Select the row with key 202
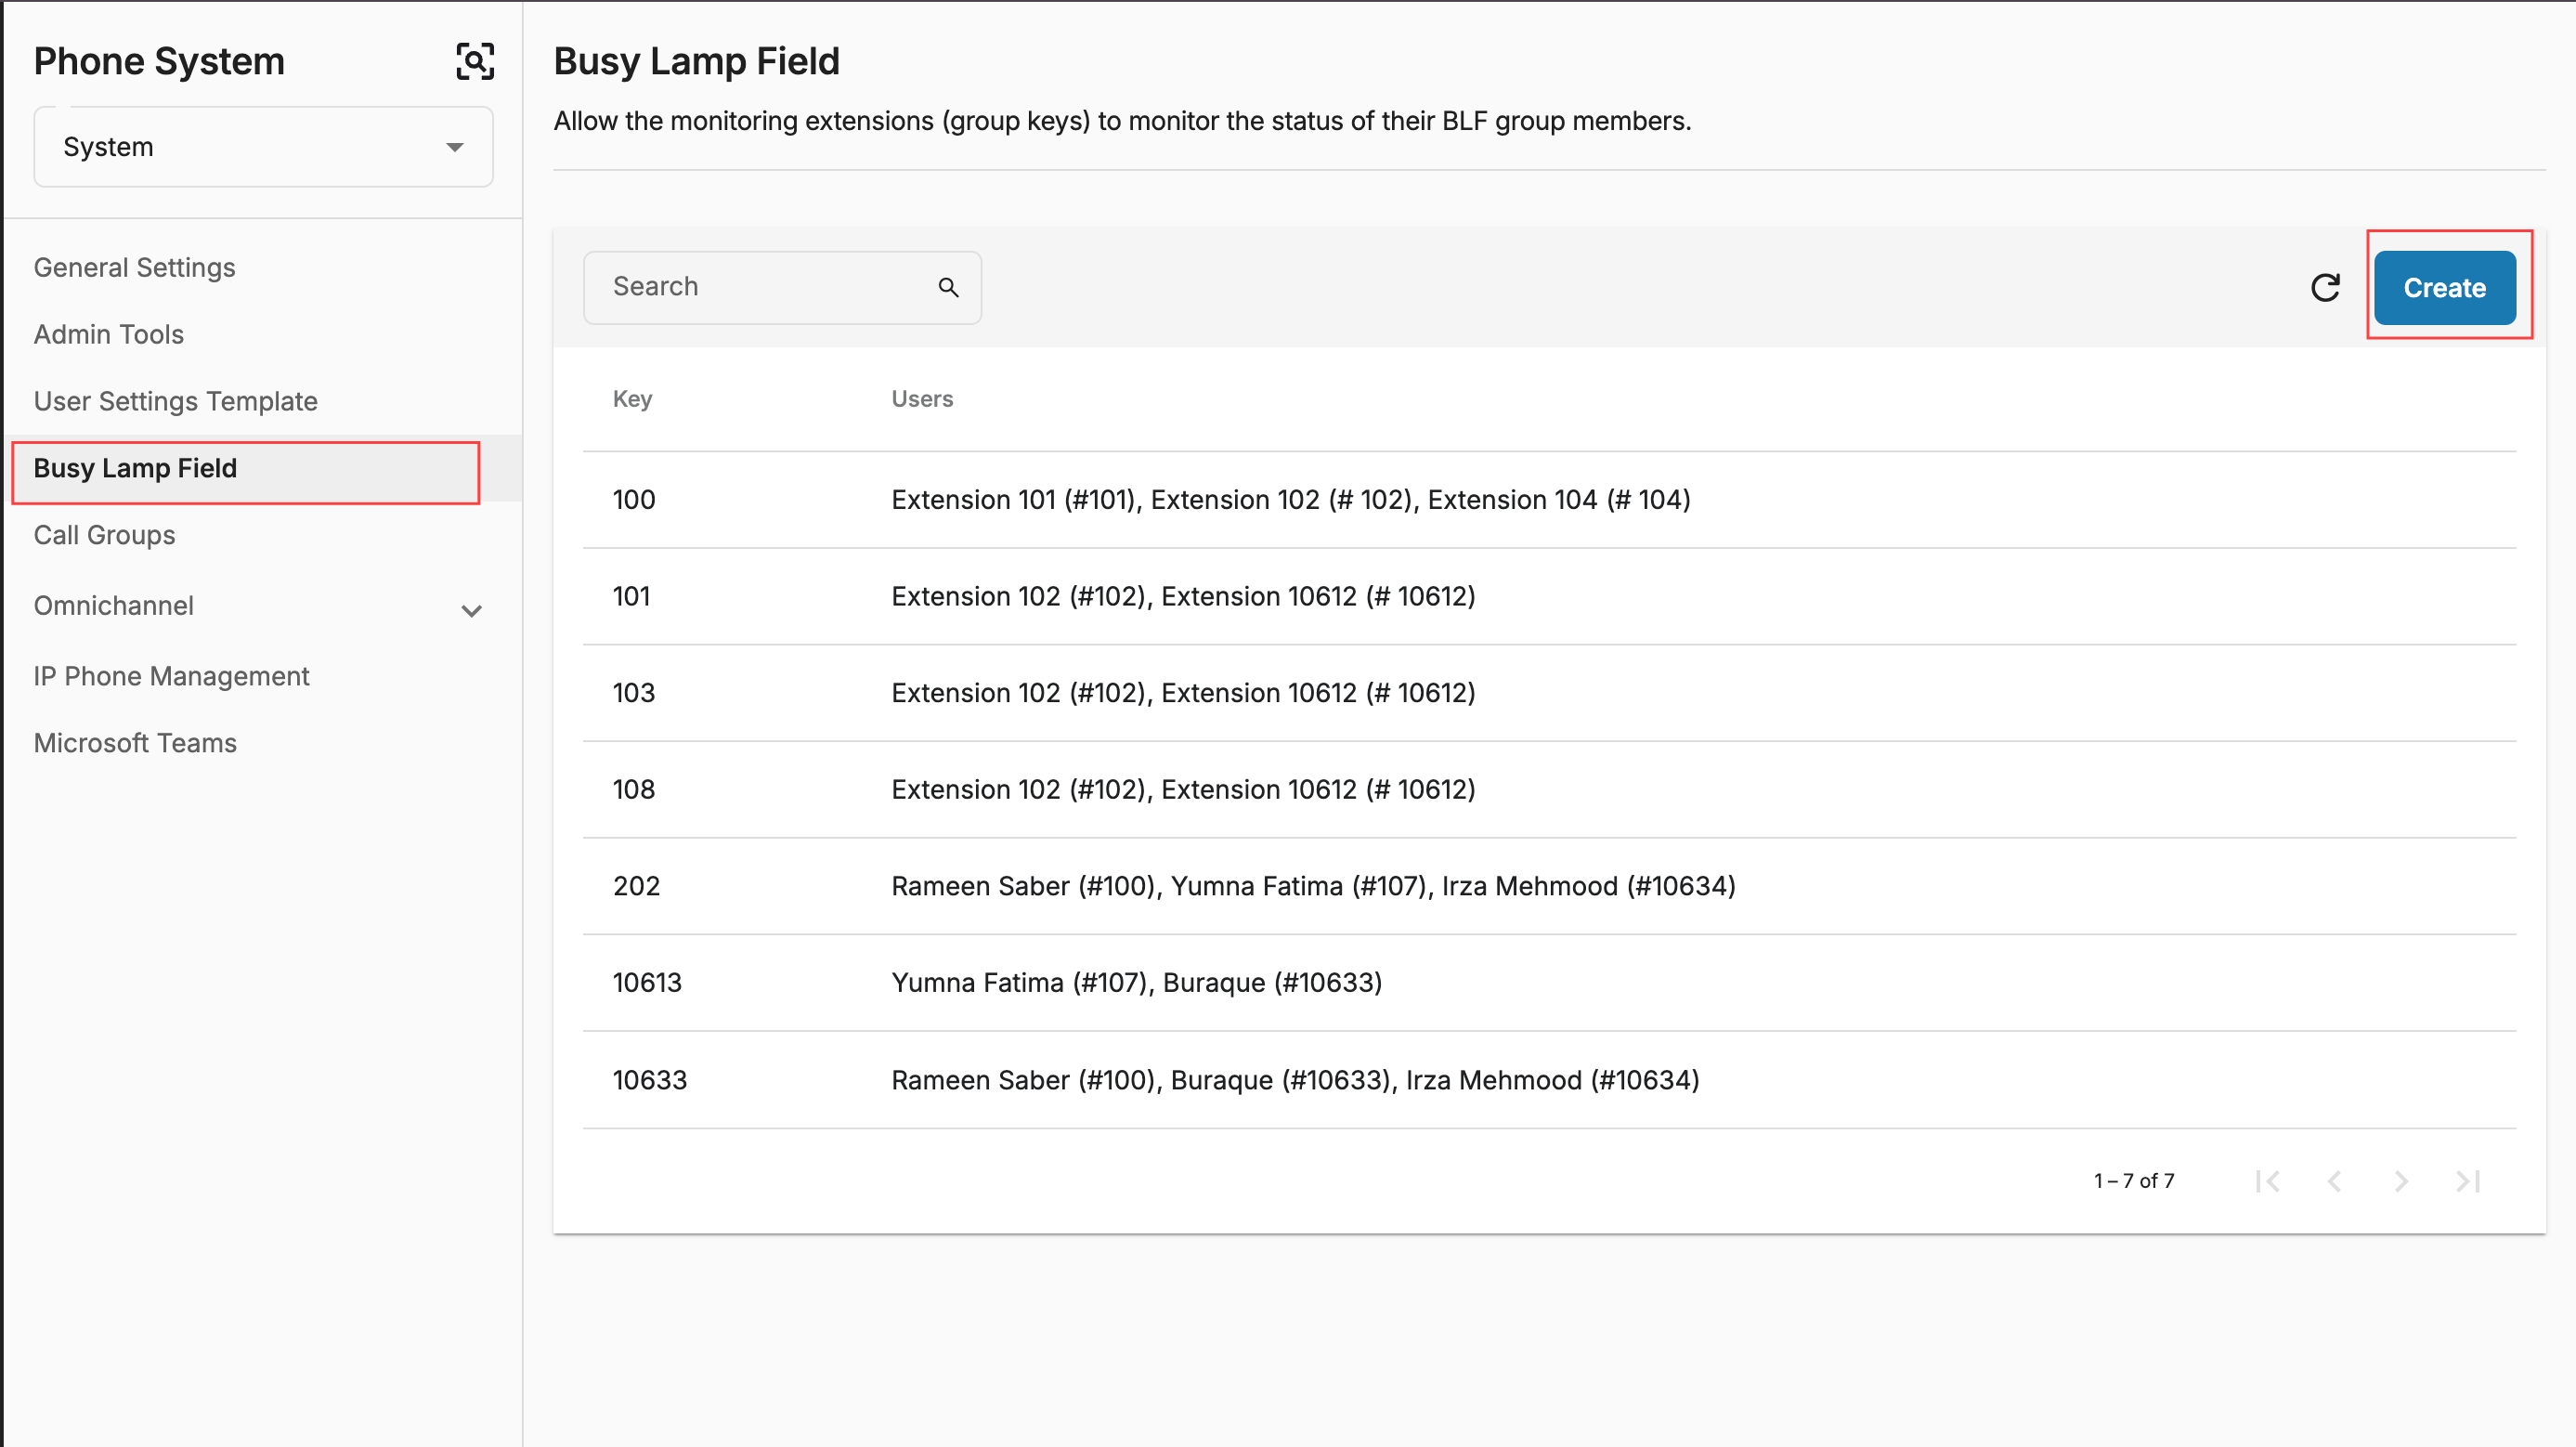 pos(1549,886)
